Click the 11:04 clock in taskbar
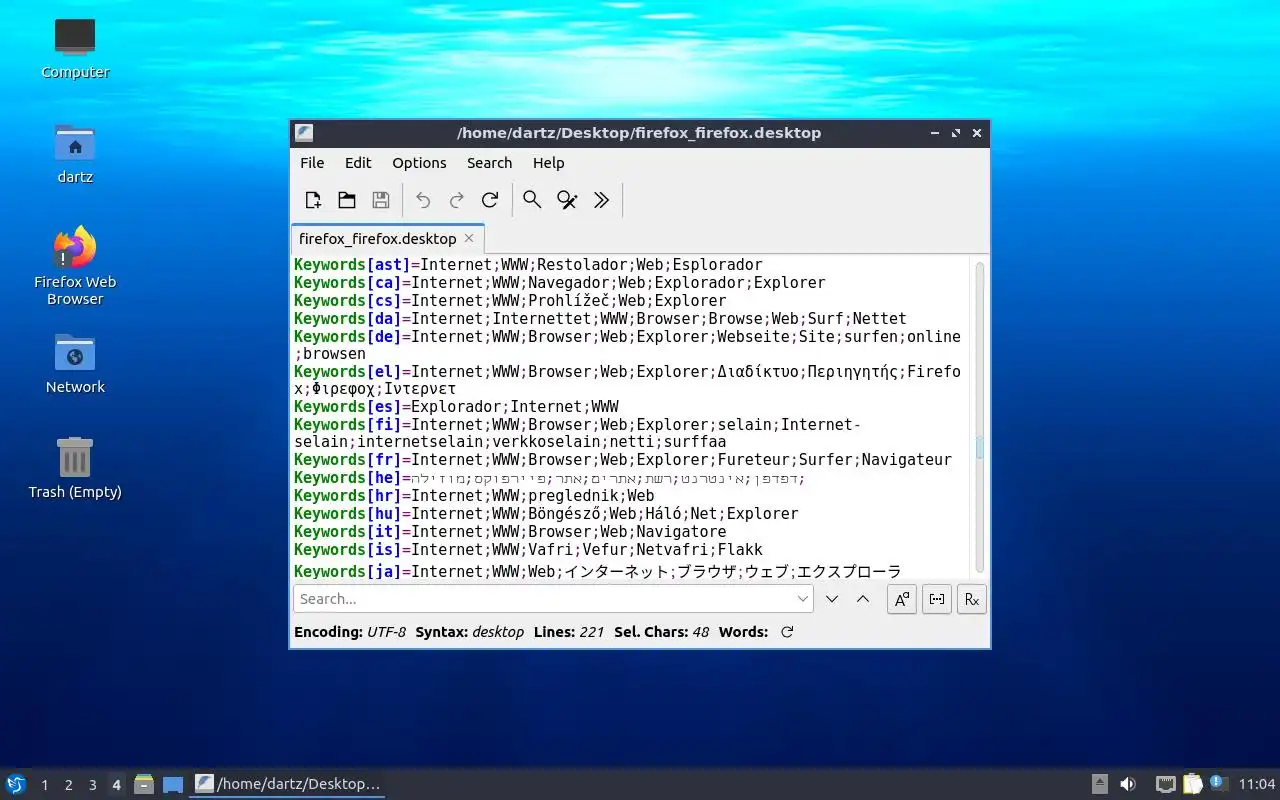This screenshot has height=800, width=1280. 1257,784
